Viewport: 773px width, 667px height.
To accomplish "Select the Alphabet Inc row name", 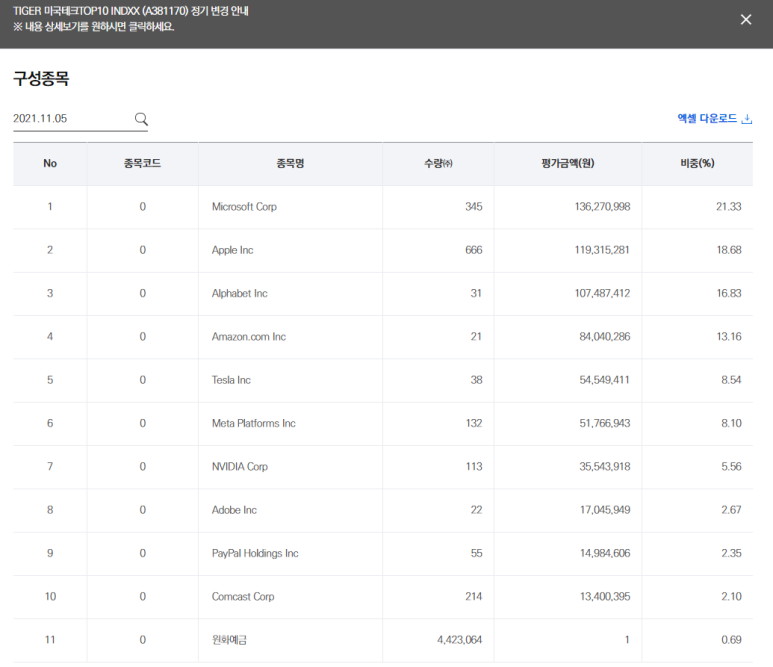I will coord(240,293).
